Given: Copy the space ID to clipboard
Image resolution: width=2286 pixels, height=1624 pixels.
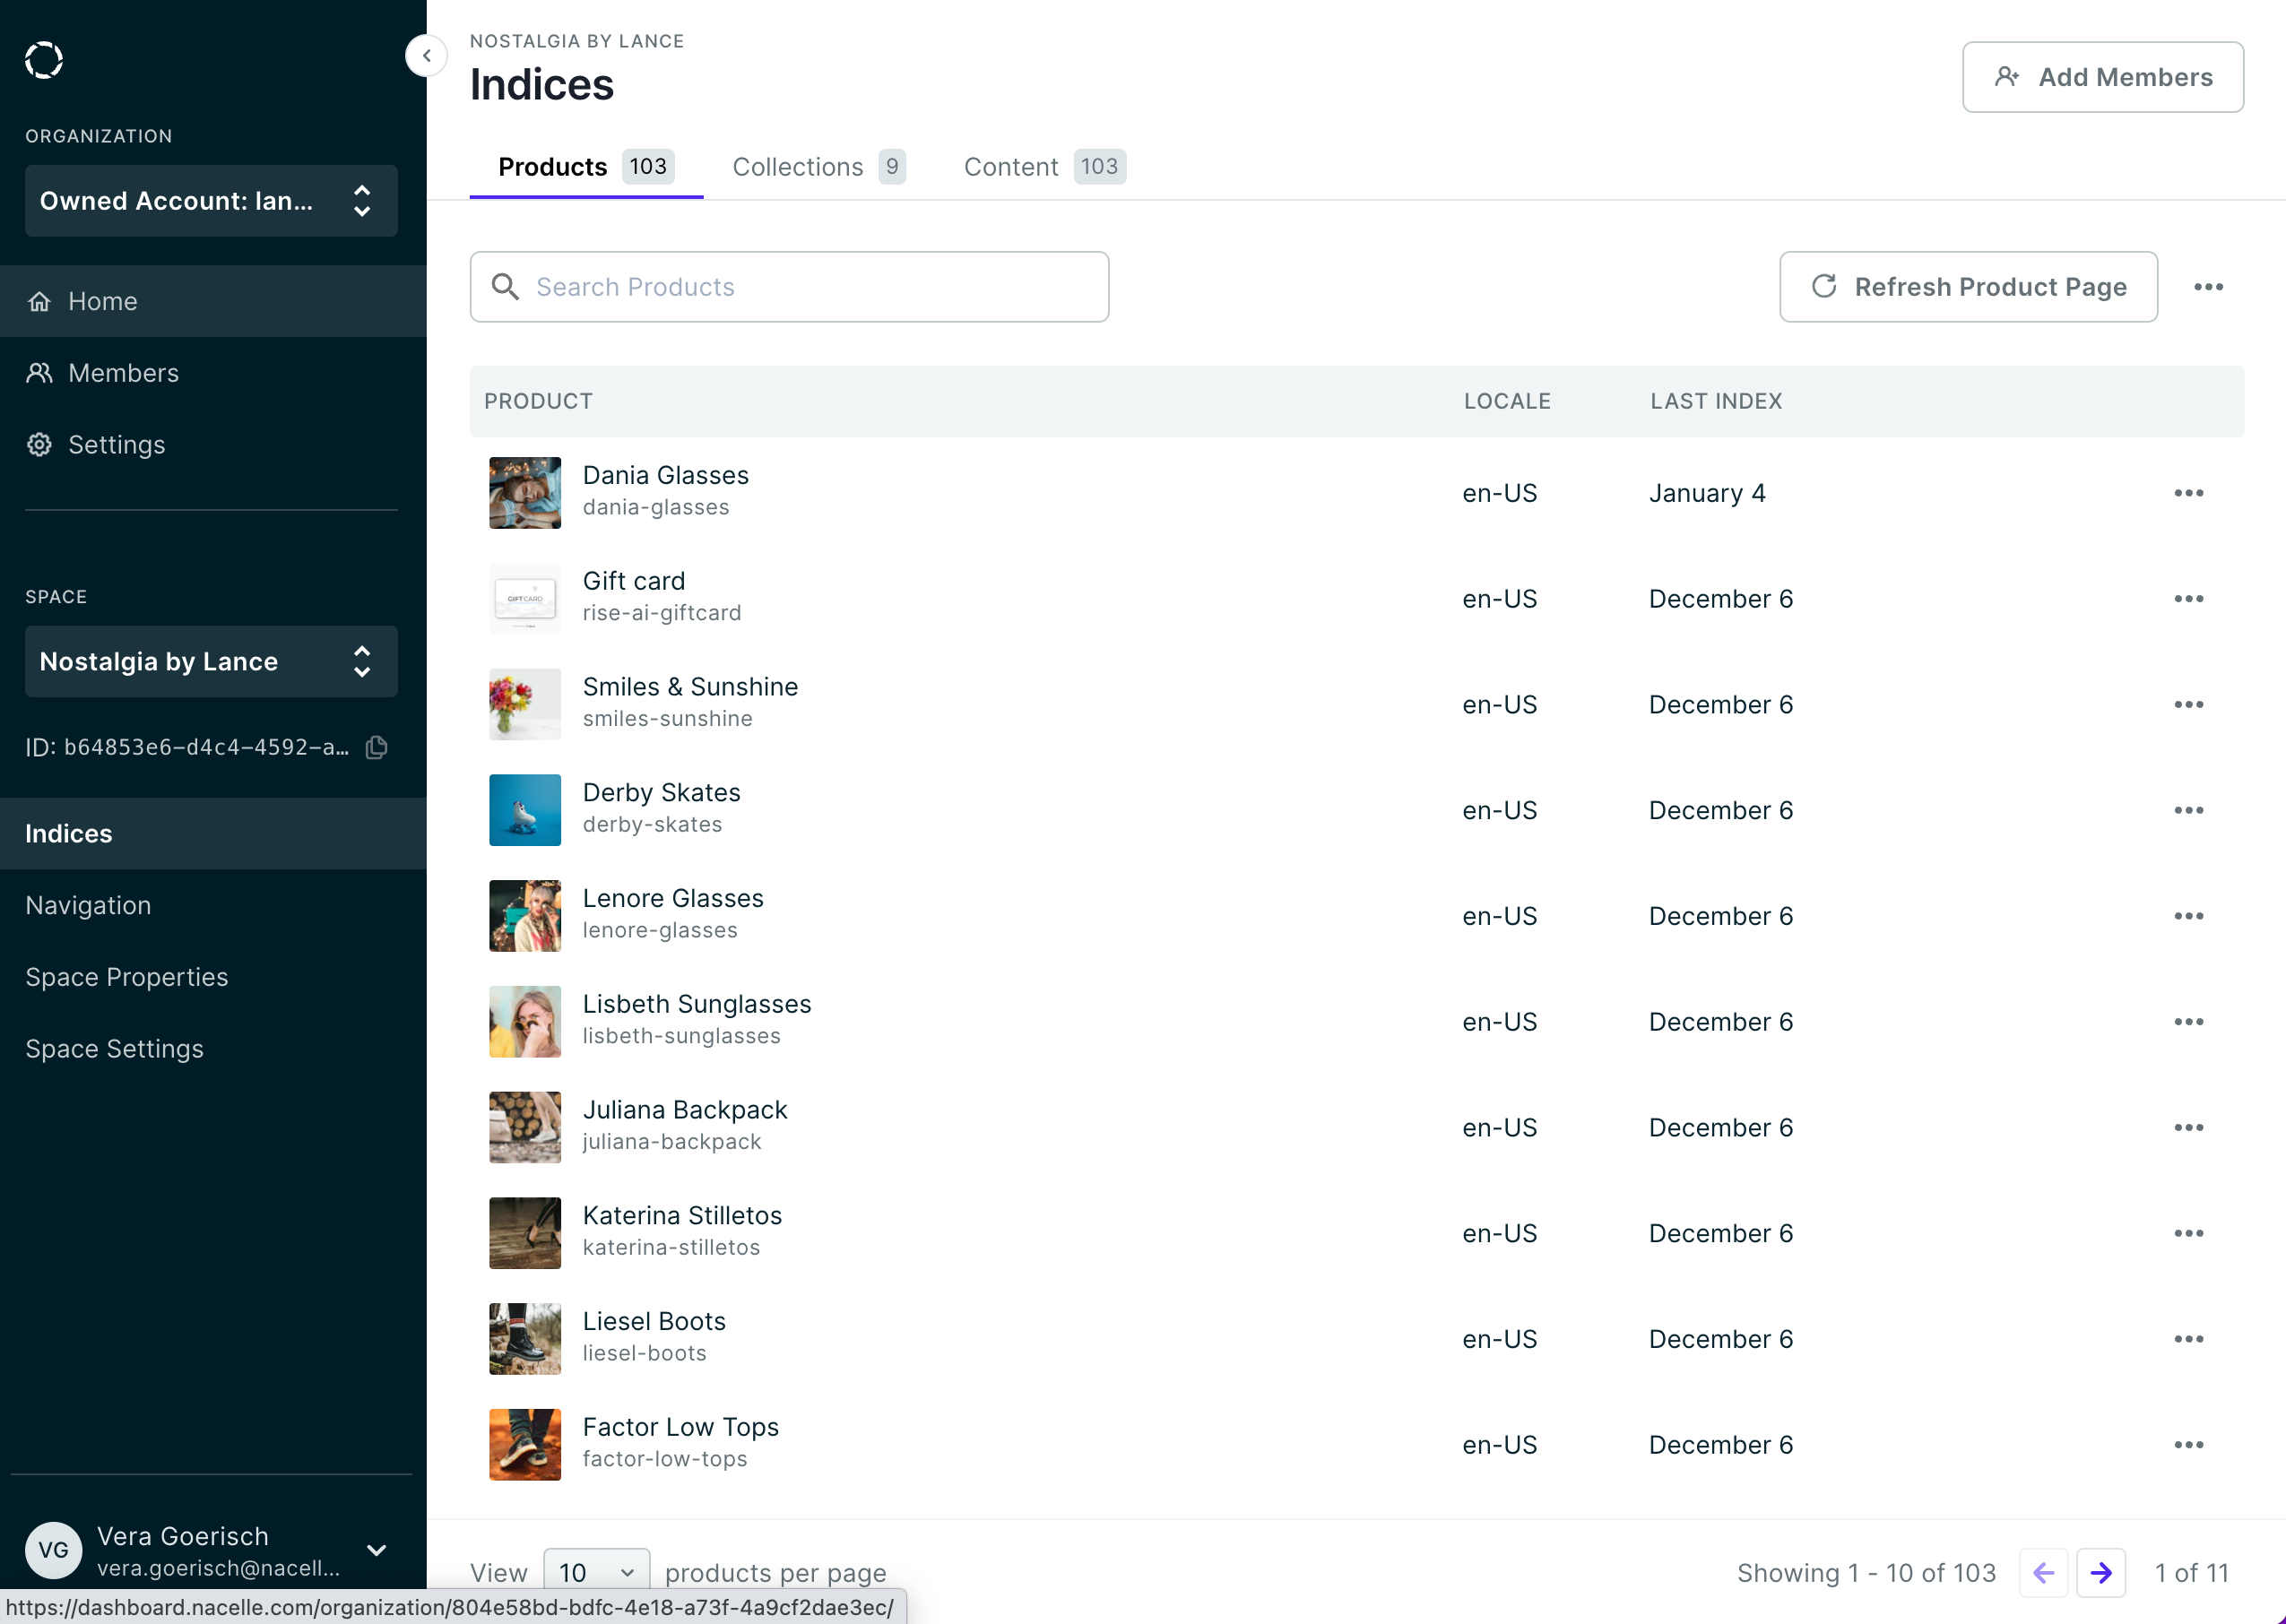Looking at the screenshot, I should tap(377, 747).
